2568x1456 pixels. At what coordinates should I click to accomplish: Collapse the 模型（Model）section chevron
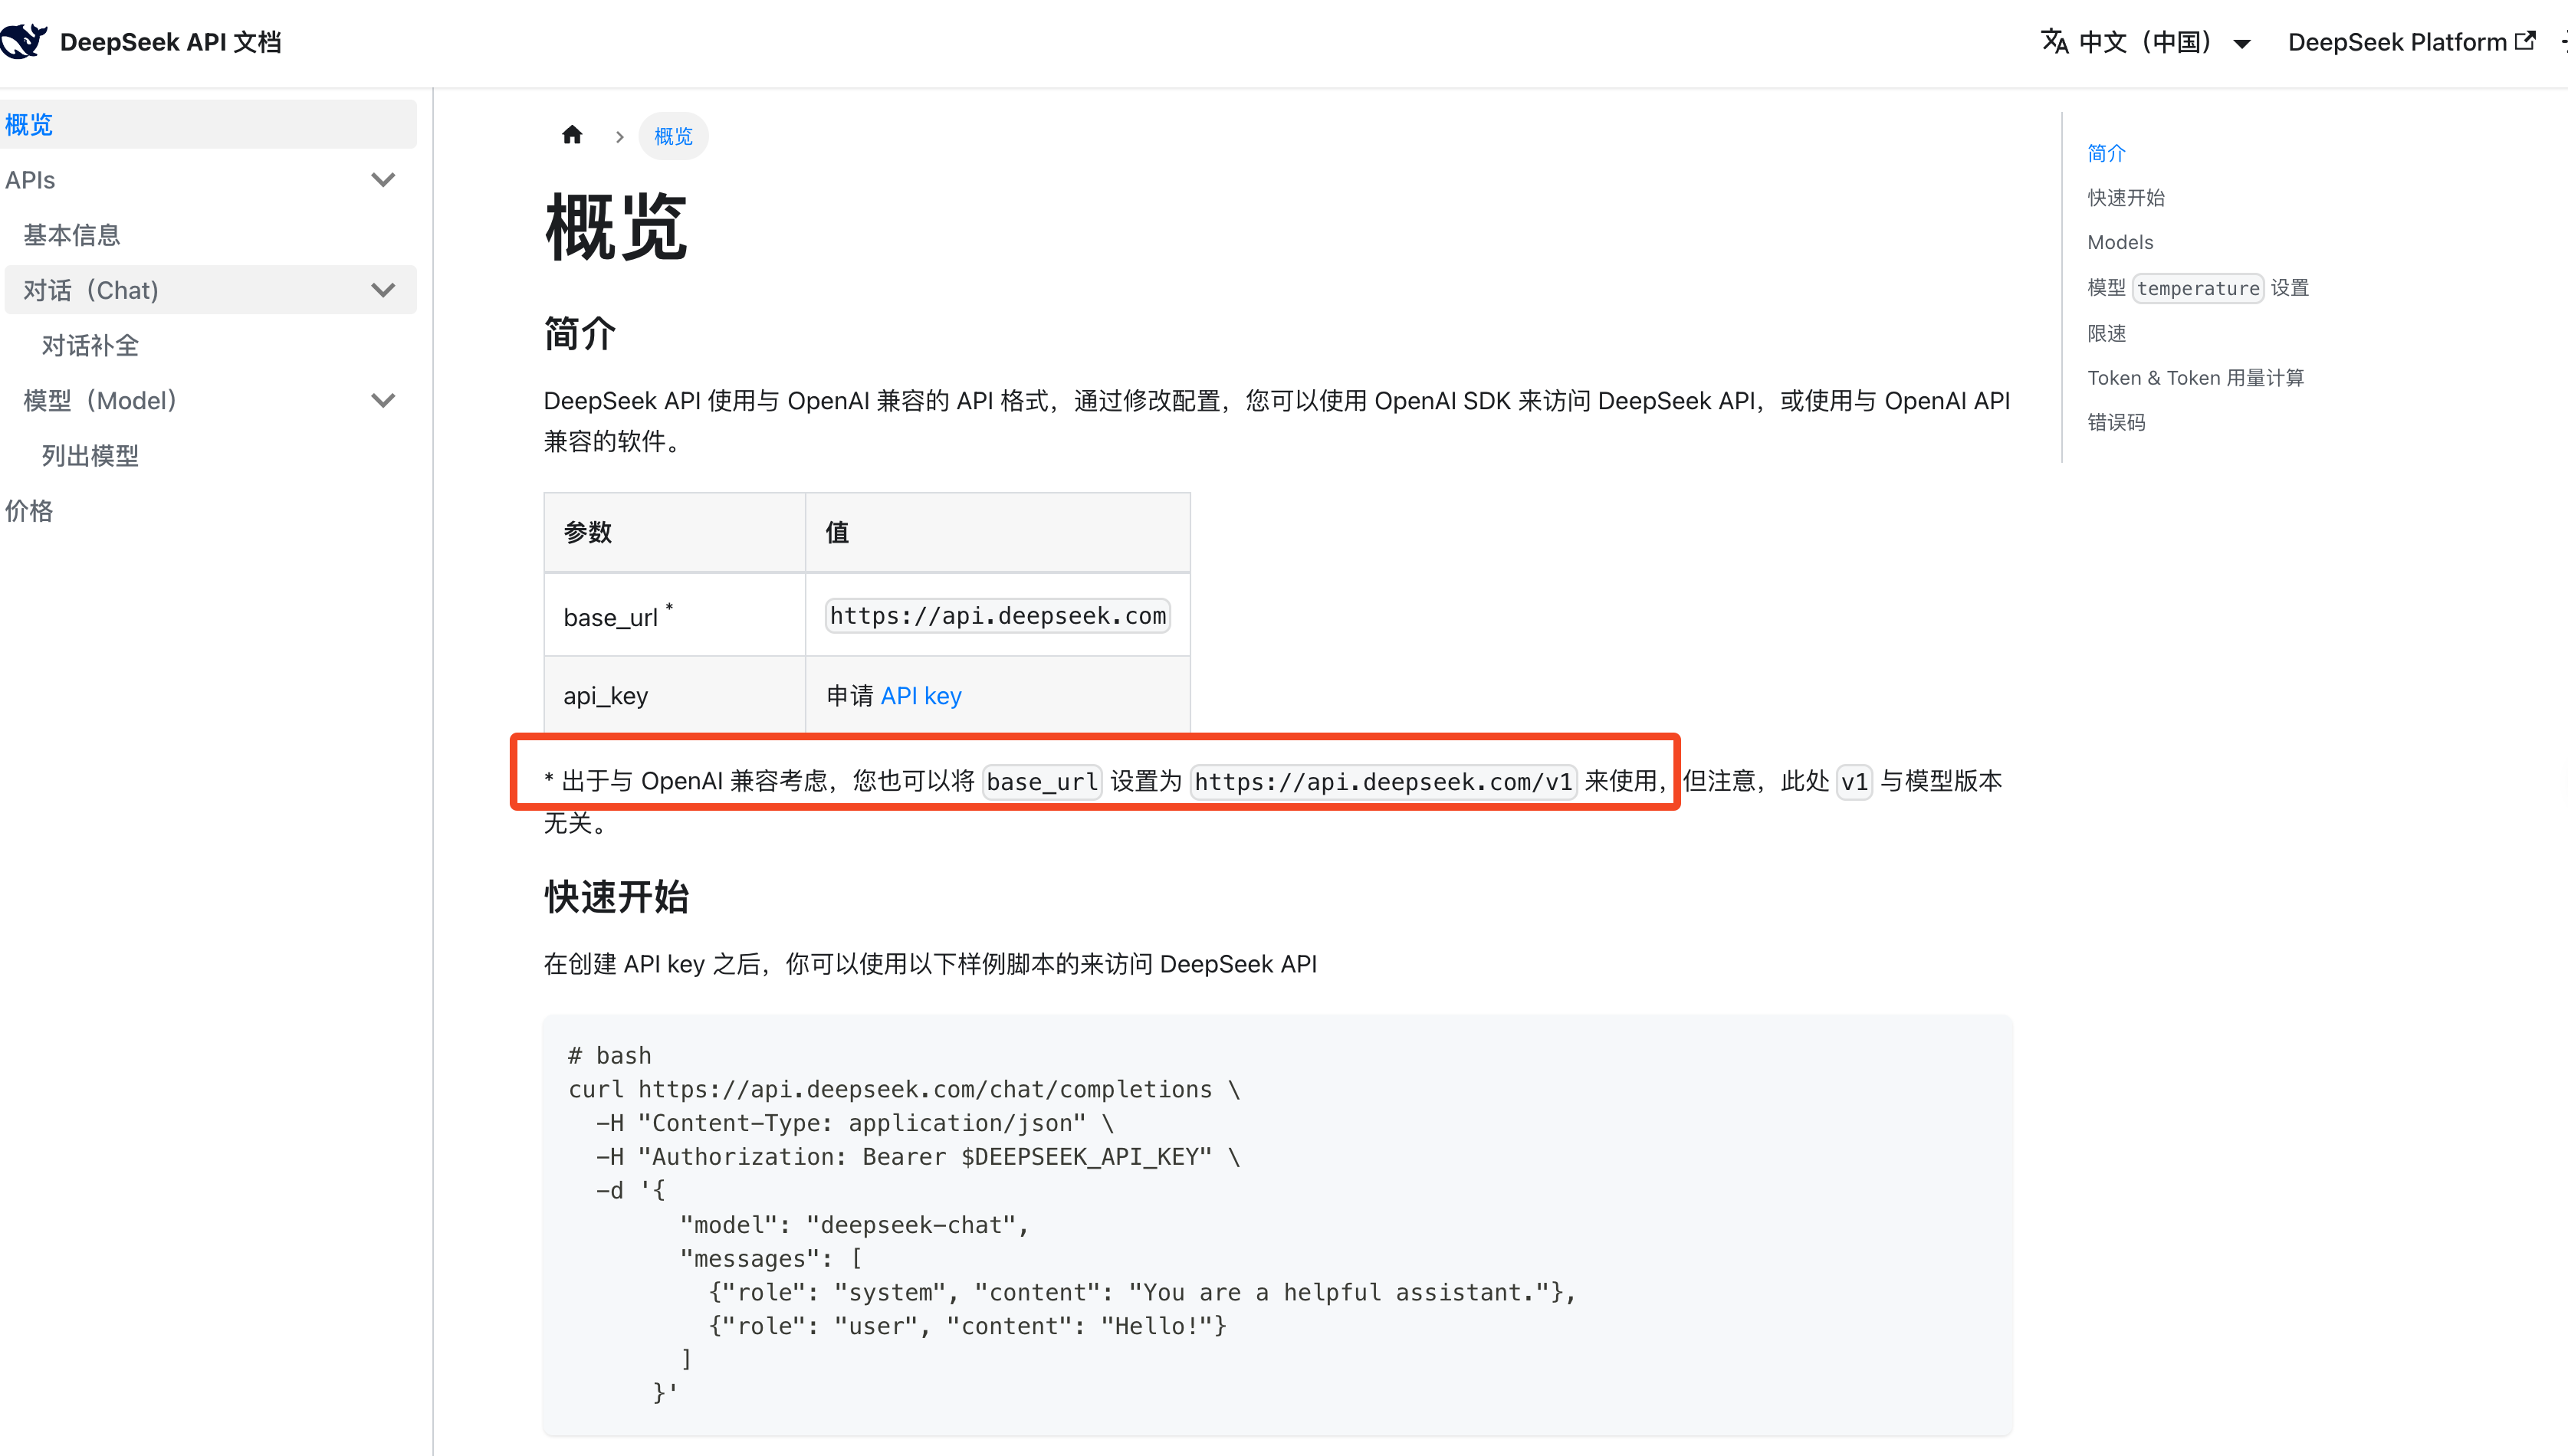pos(383,400)
